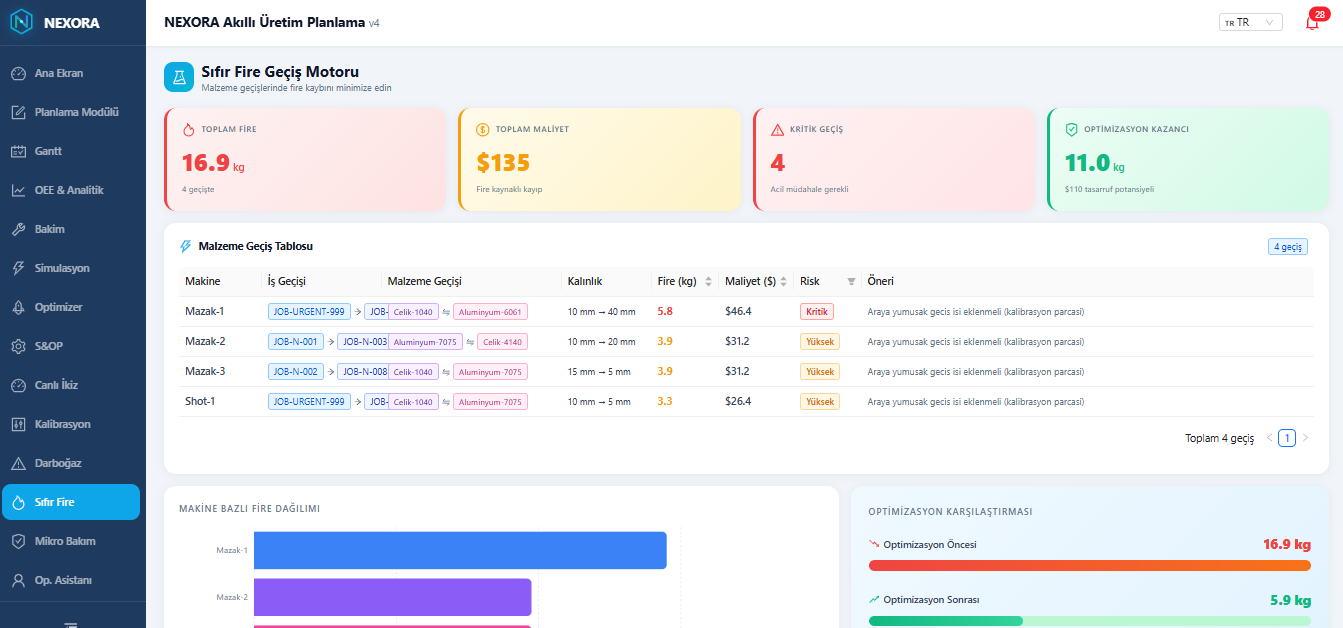Click the Bakım wrench icon
The image size is (1343, 628).
[18, 229]
